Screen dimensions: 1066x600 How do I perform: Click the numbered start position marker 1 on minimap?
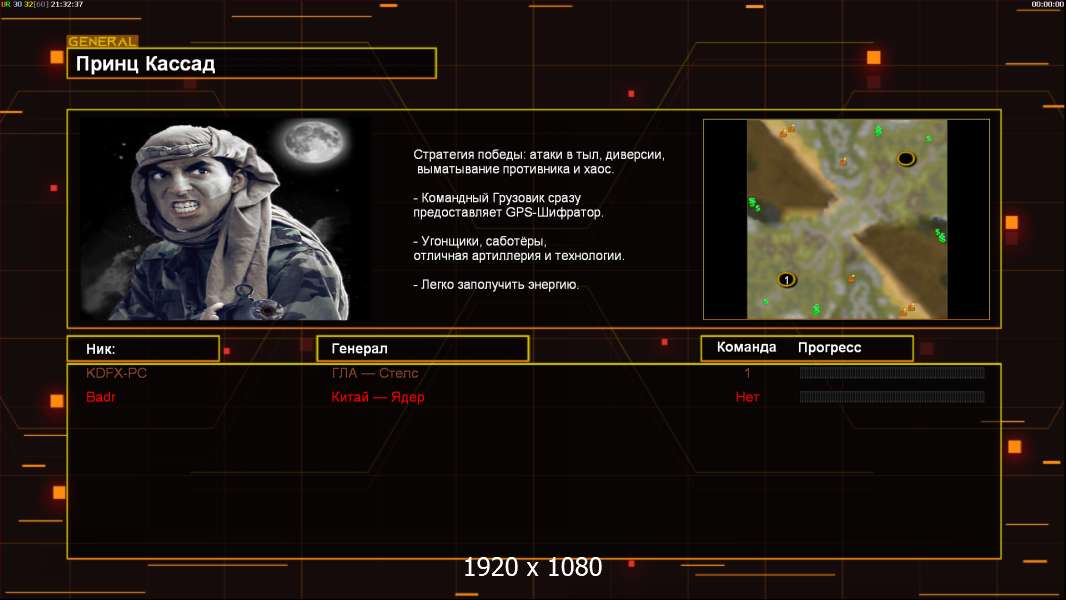(787, 279)
